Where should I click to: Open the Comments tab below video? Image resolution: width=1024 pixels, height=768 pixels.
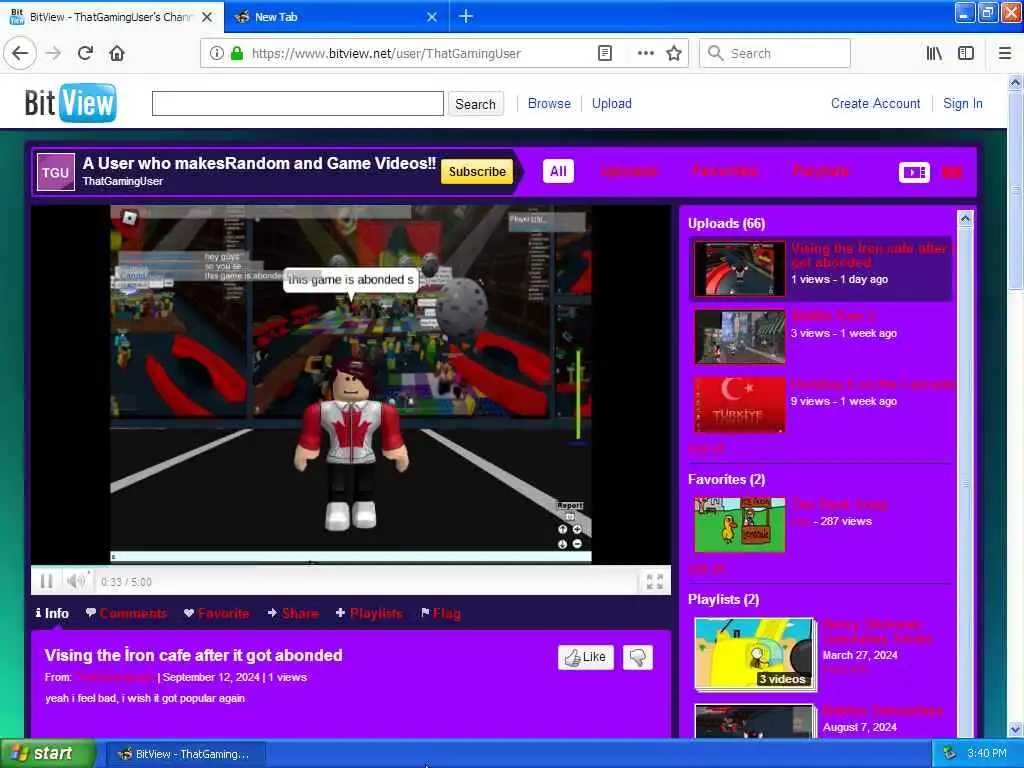[127, 613]
